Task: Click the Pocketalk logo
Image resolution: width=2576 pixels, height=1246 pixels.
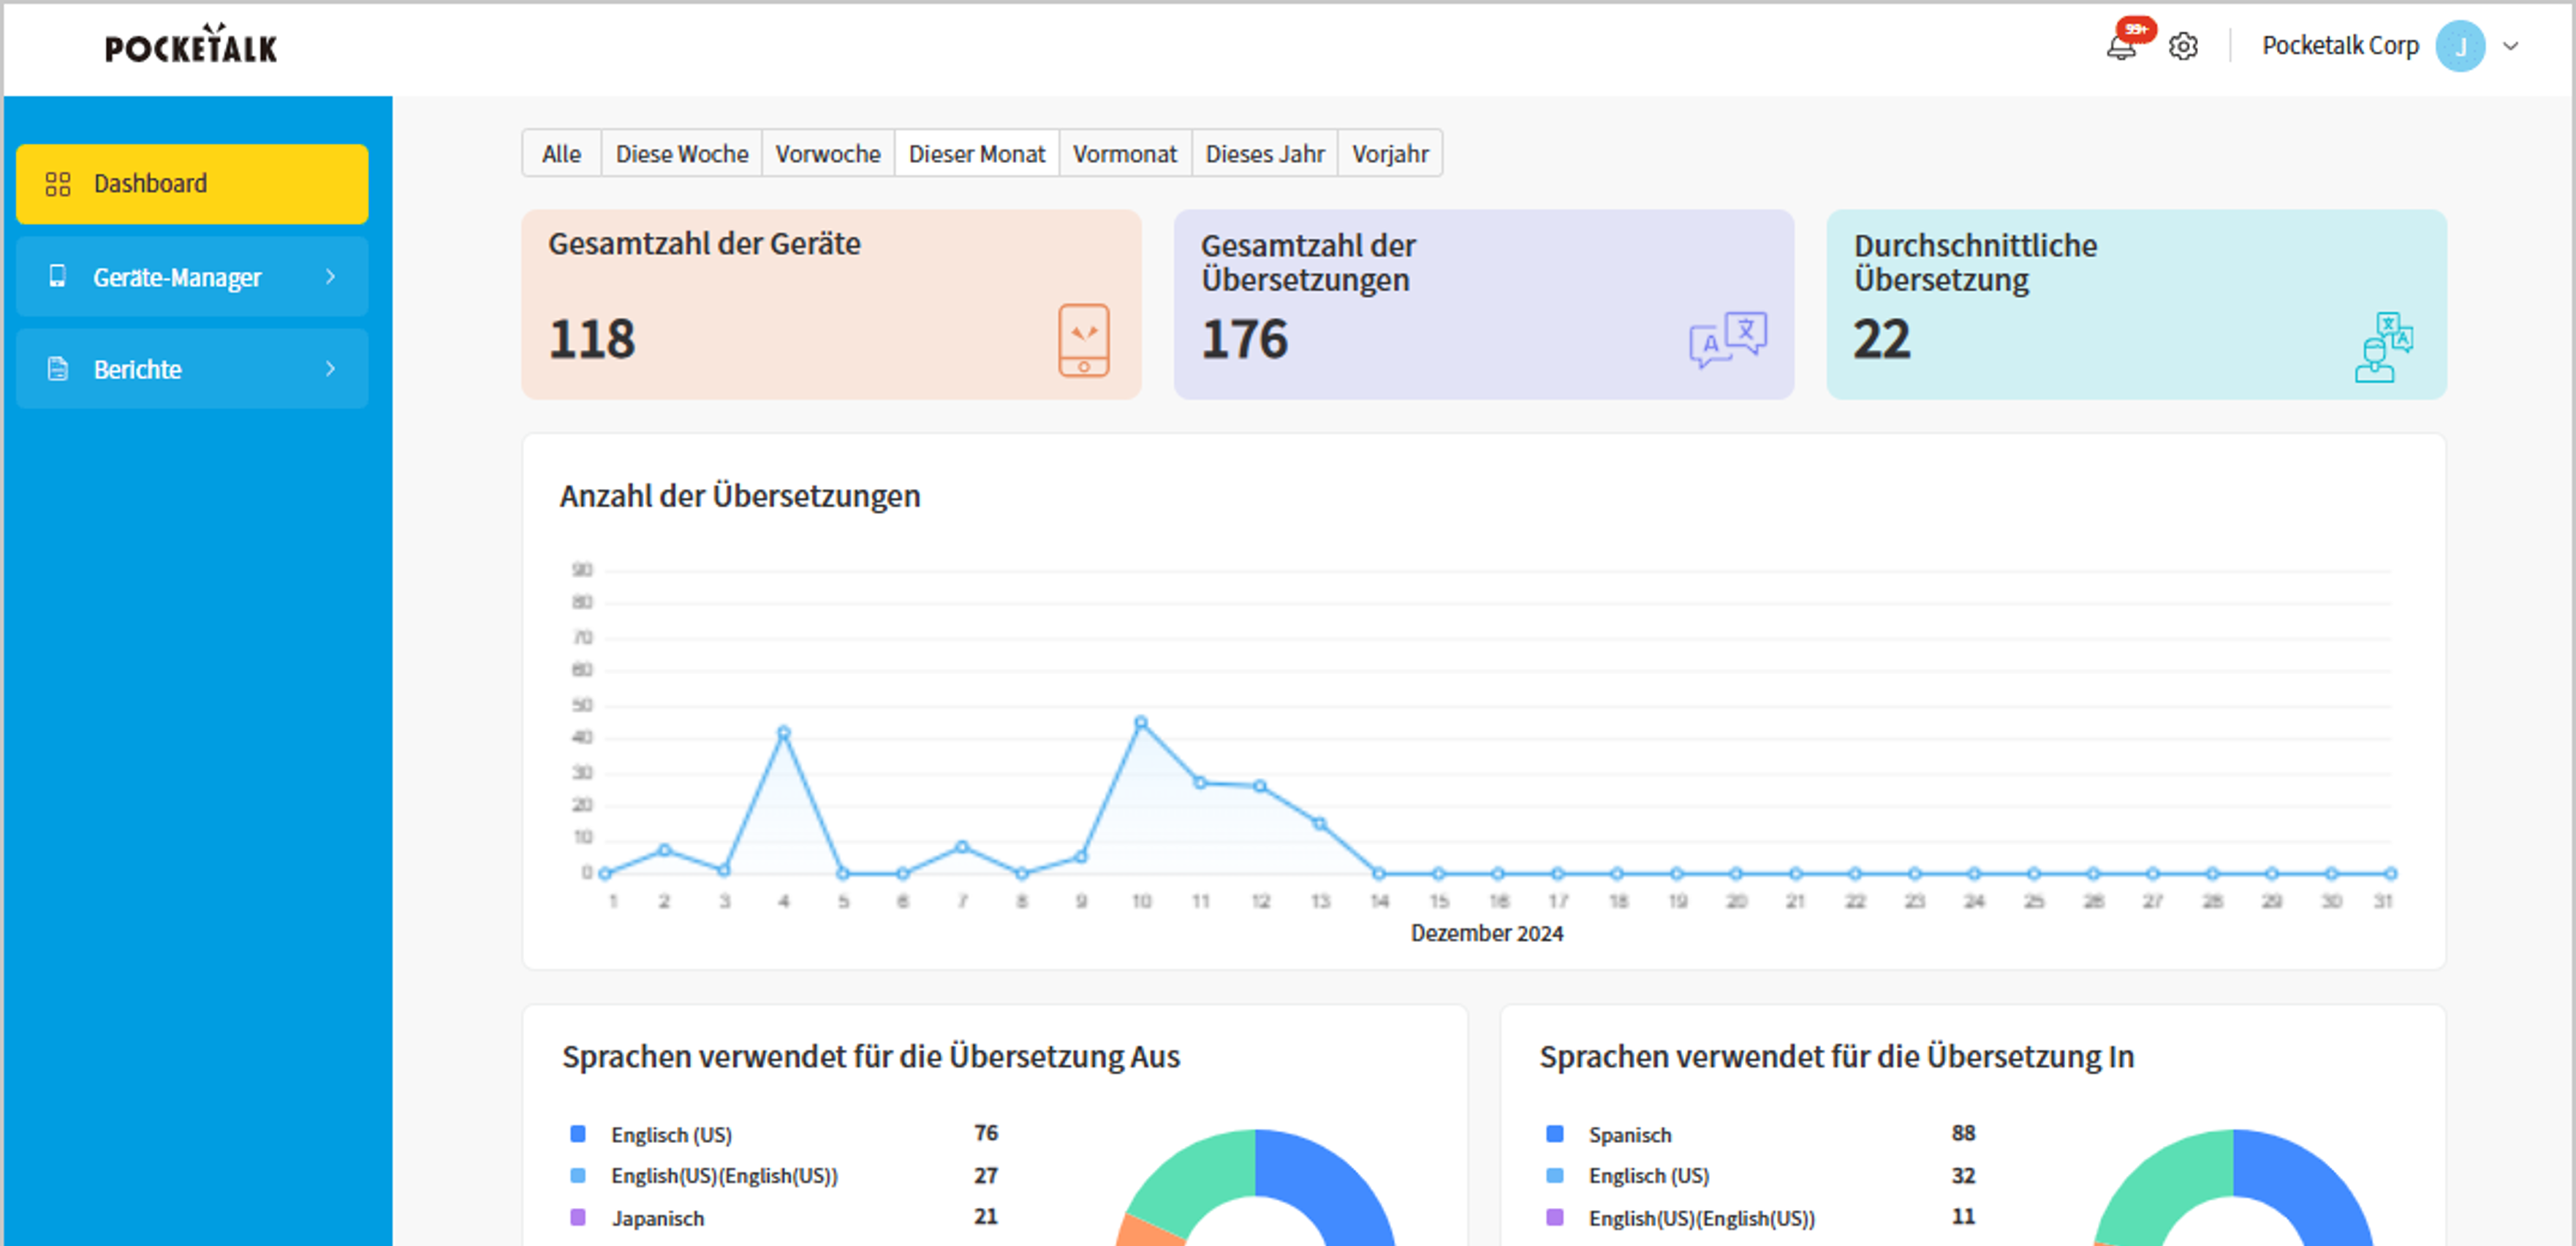Action: click(191, 44)
